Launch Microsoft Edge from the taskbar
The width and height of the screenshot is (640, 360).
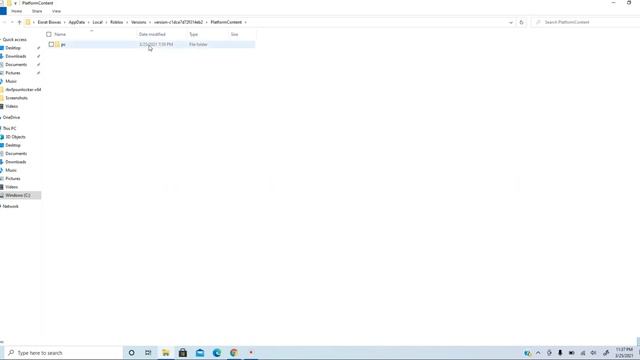coord(217,353)
